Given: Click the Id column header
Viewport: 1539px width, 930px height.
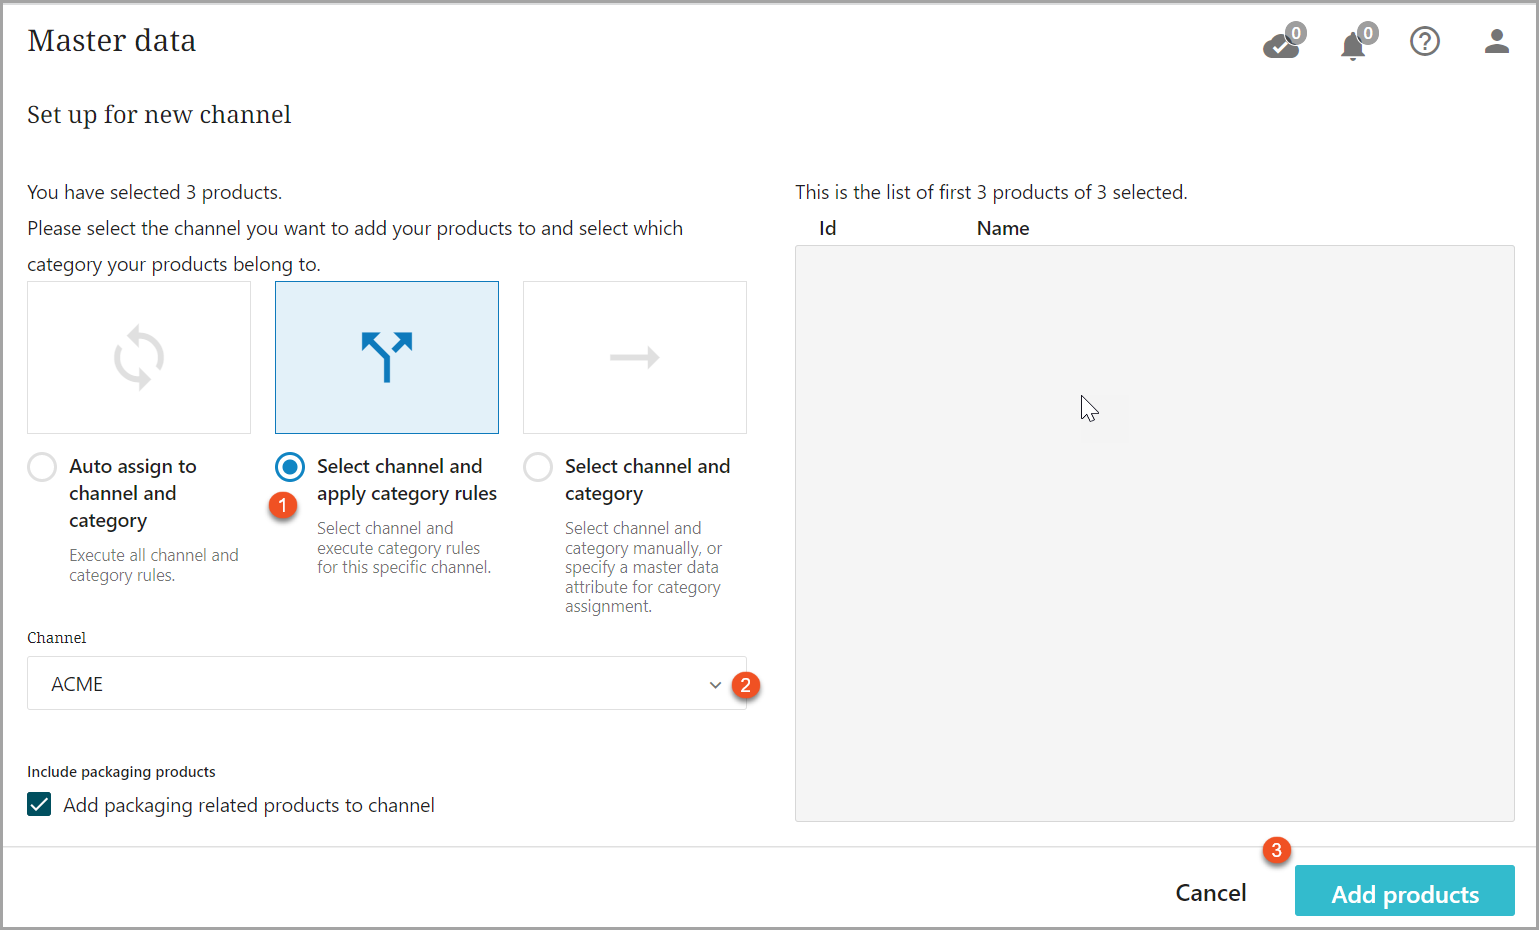Looking at the screenshot, I should click(x=827, y=228).
